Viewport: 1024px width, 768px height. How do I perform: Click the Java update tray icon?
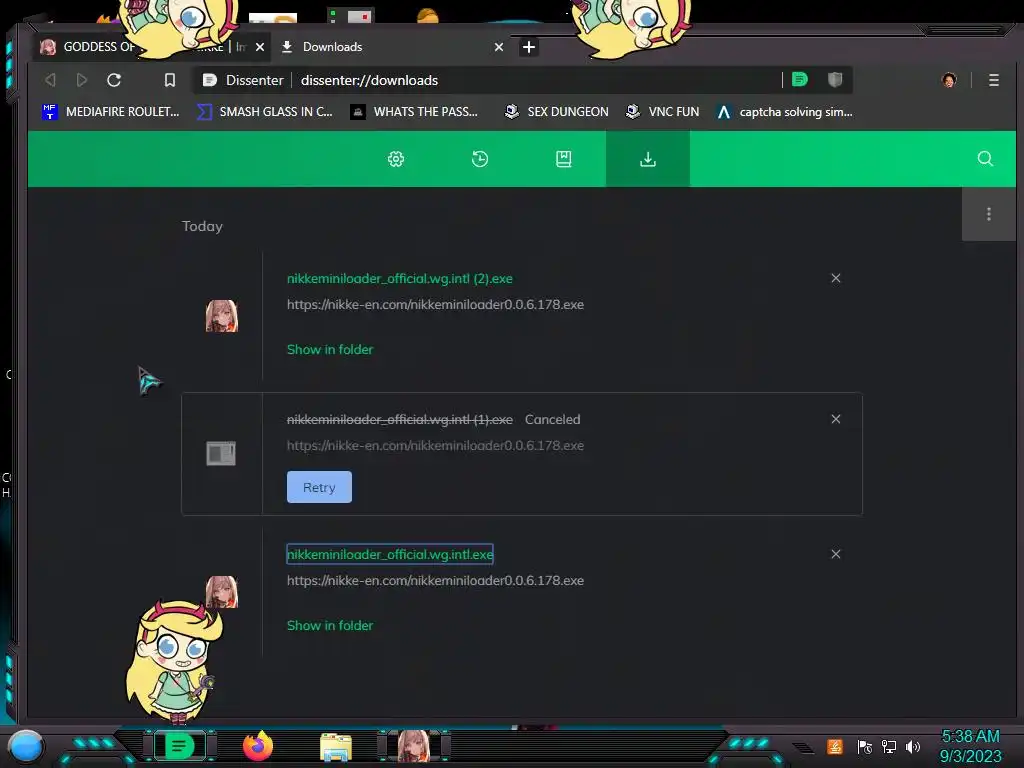tap(835, 746)
